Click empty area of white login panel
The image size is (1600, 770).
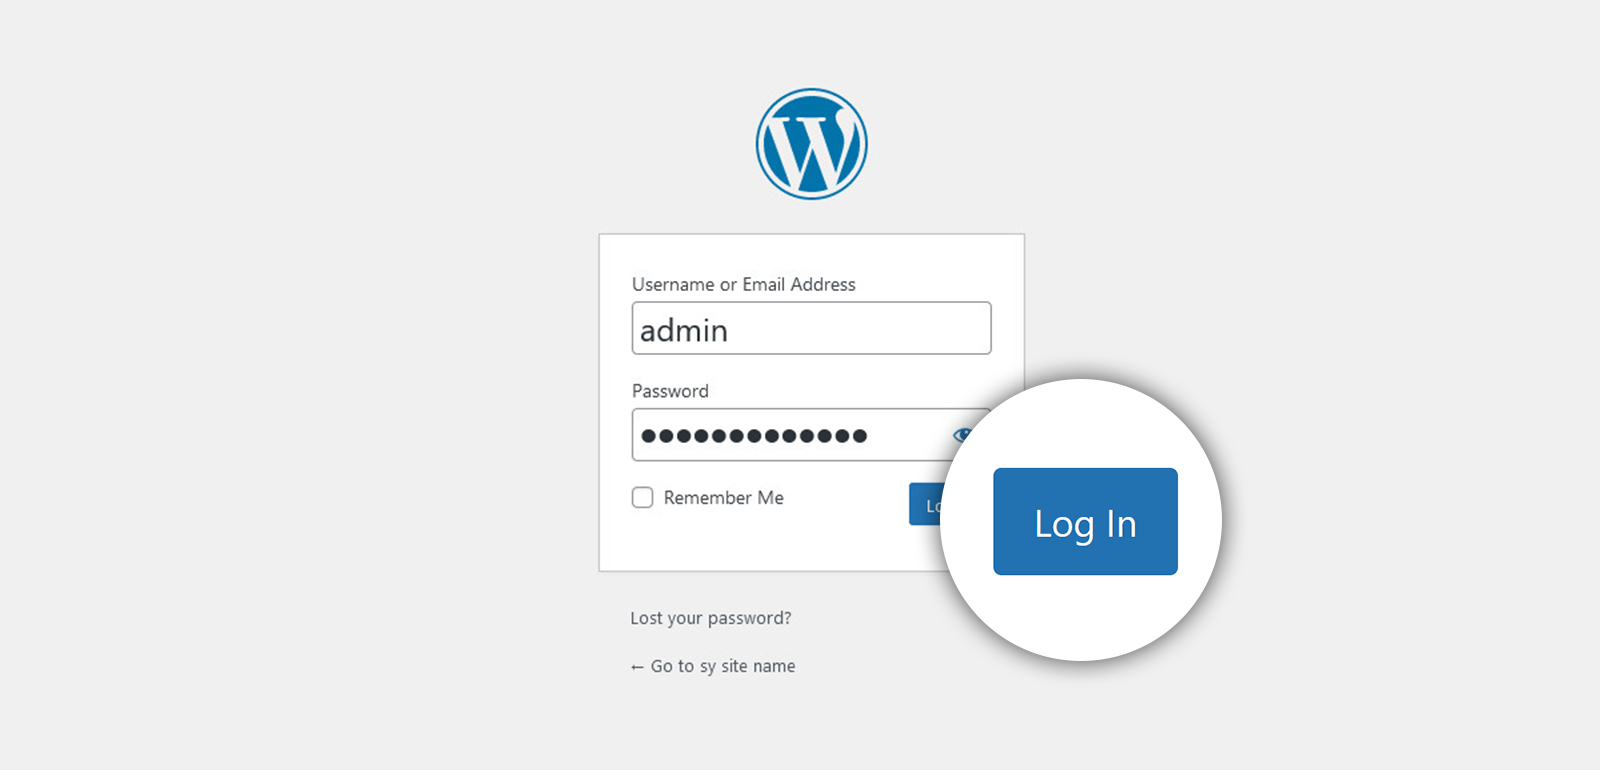coord(760,545)
